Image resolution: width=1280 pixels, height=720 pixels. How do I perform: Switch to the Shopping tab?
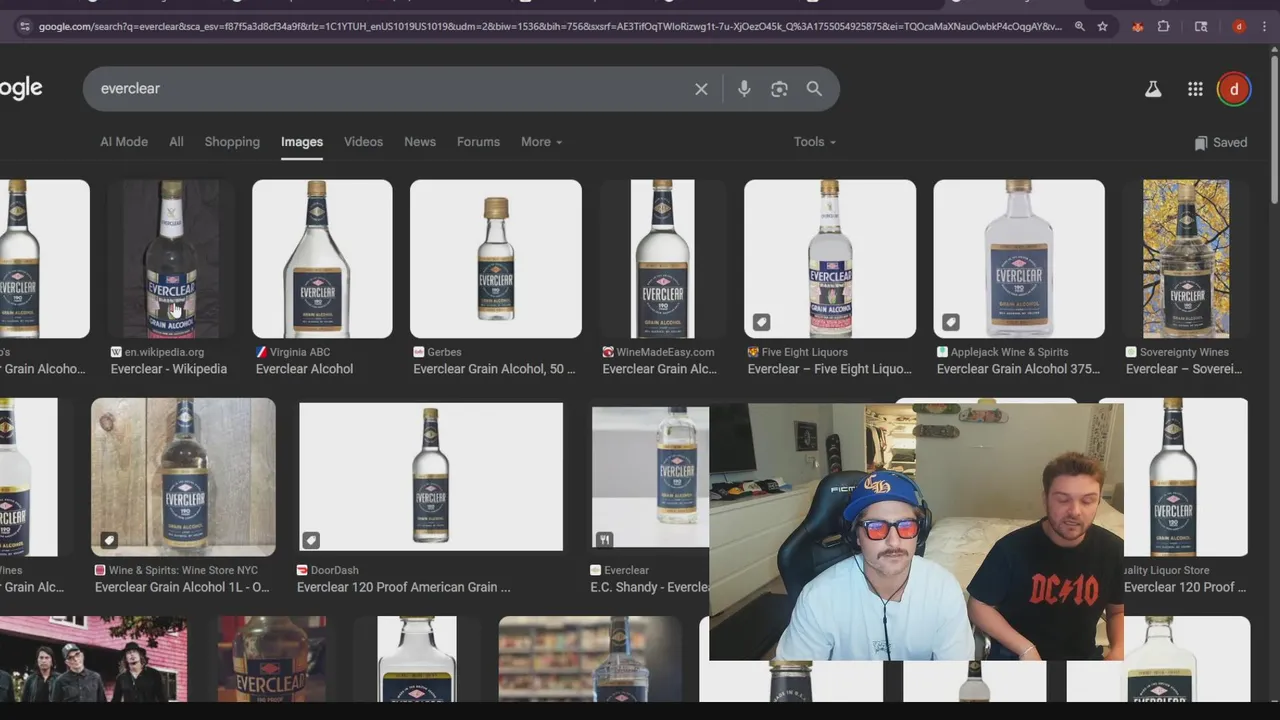(x=232, y=142)
